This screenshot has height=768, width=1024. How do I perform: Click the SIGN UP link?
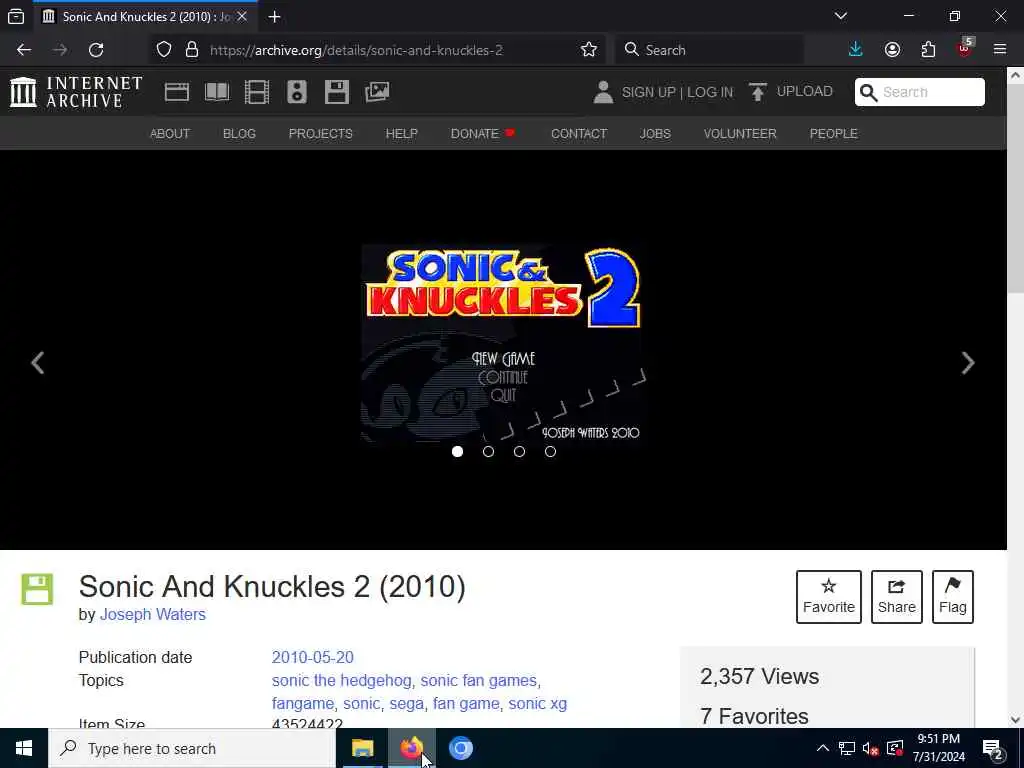click(648, 92)
